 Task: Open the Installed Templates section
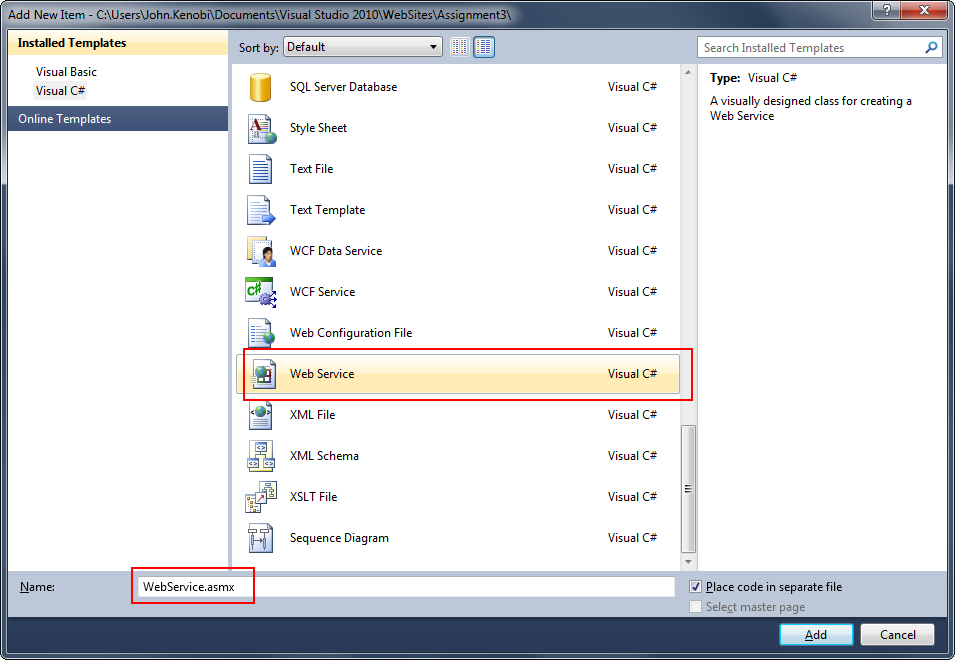point(118,43)
